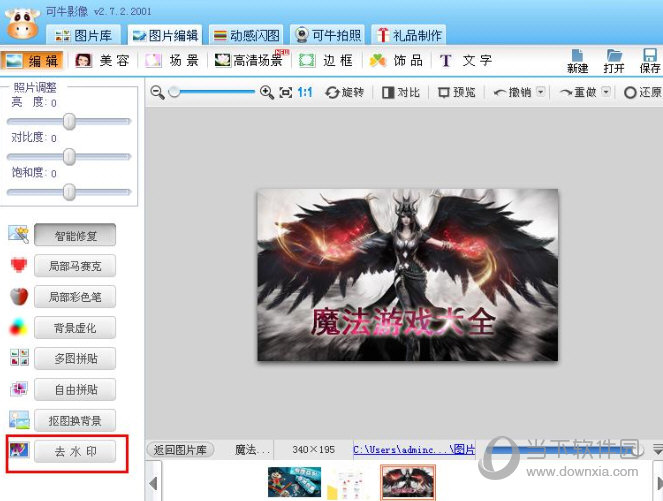
Task: Click the 对比度 contrast slider handle
Action: click(70, 157)
